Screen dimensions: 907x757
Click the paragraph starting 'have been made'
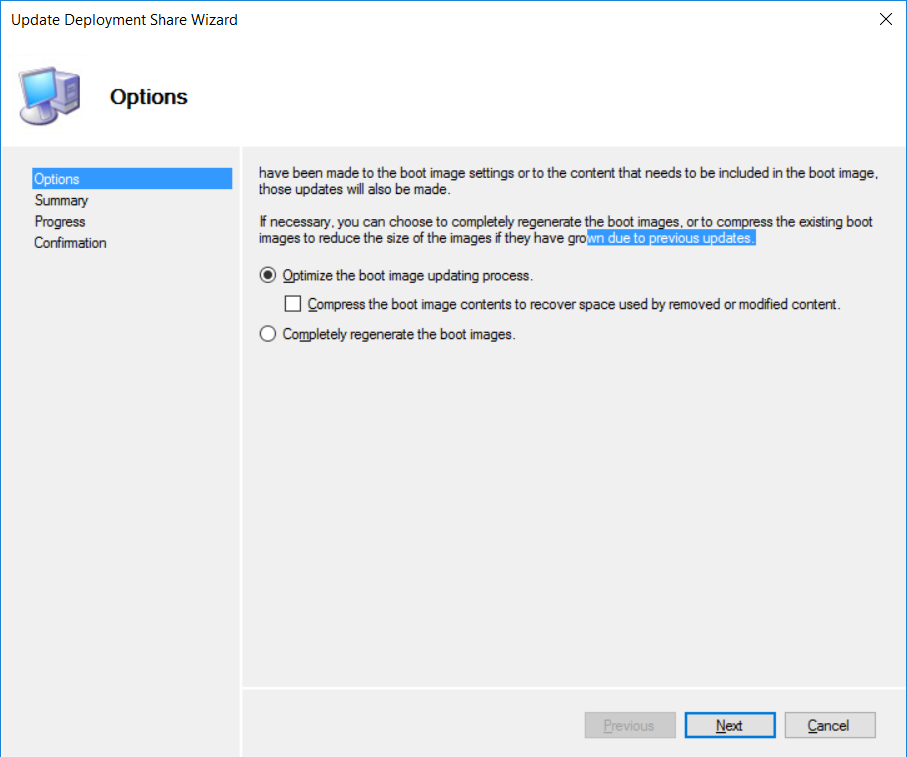pos(568,181)
